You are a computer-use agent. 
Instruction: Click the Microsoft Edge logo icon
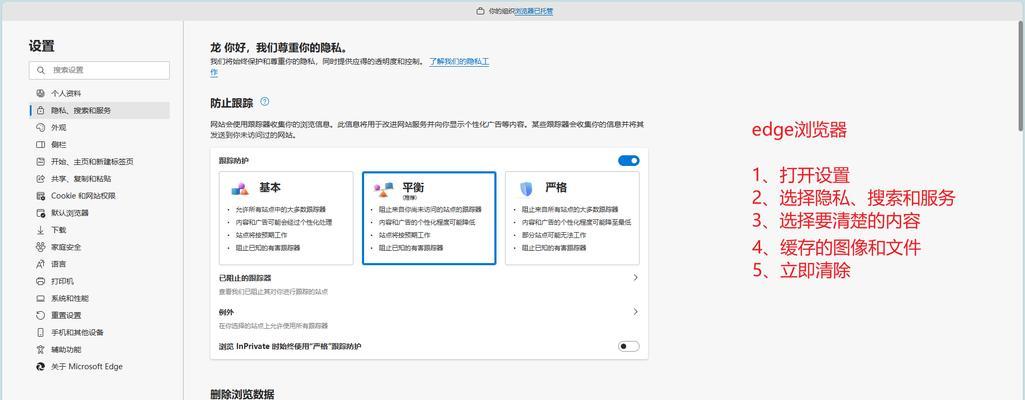pos(40,367)
